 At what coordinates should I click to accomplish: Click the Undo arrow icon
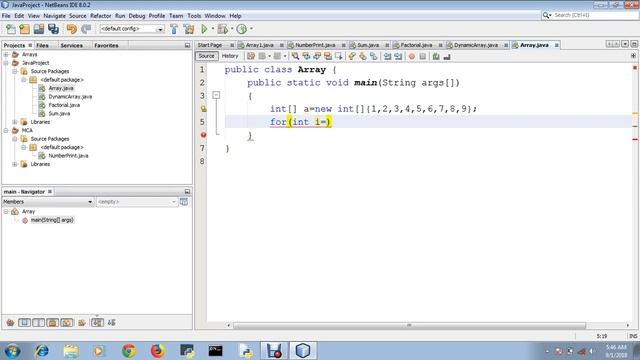(x=71, y=29)
